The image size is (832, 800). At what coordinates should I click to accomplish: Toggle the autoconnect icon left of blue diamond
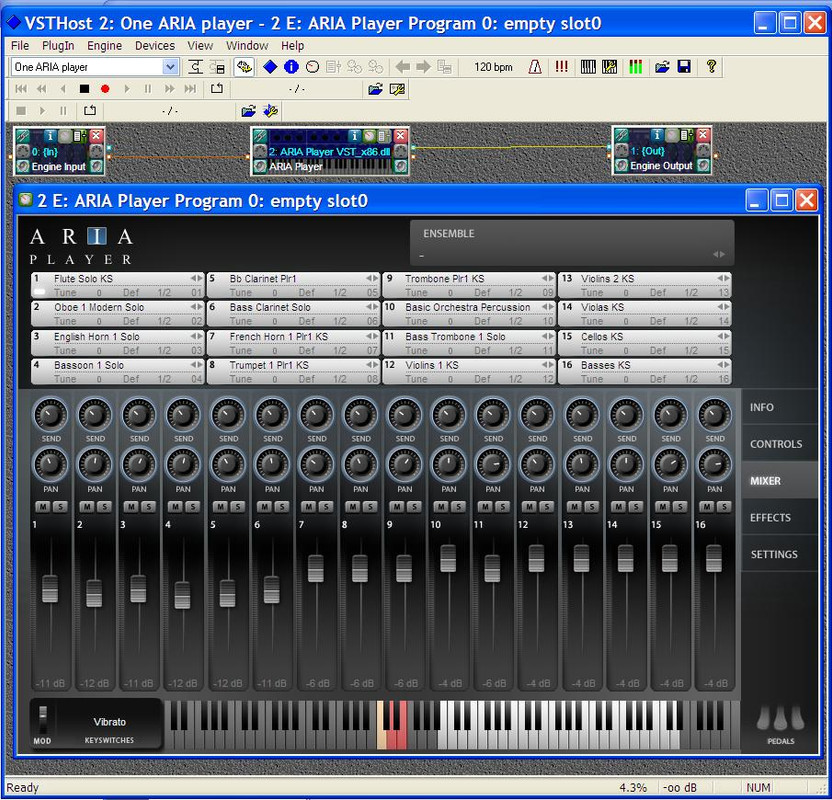point(244,67)
